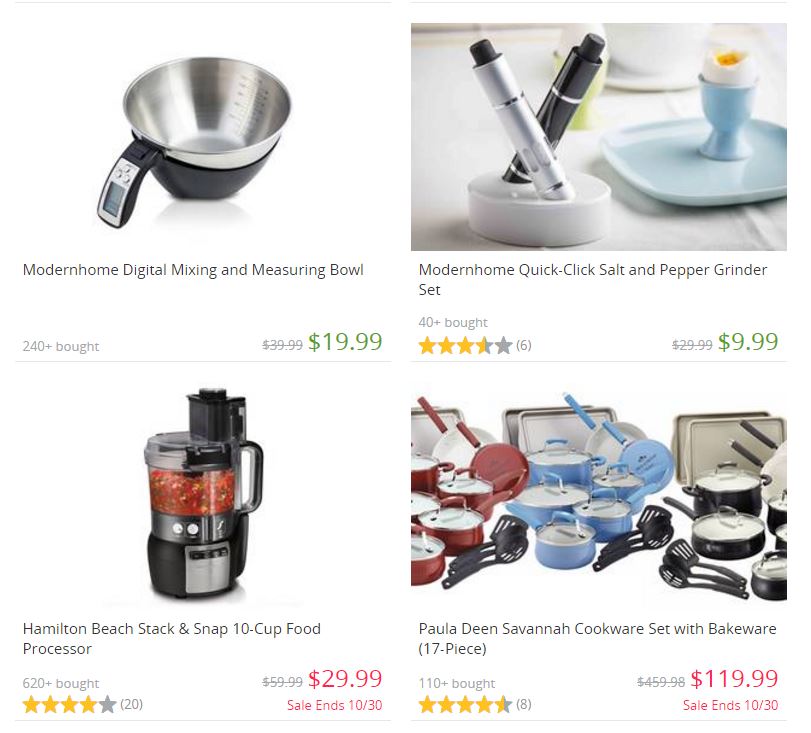Click the $19.99 price
Screen dimensions: 811x733
click(x=345, y=342)
